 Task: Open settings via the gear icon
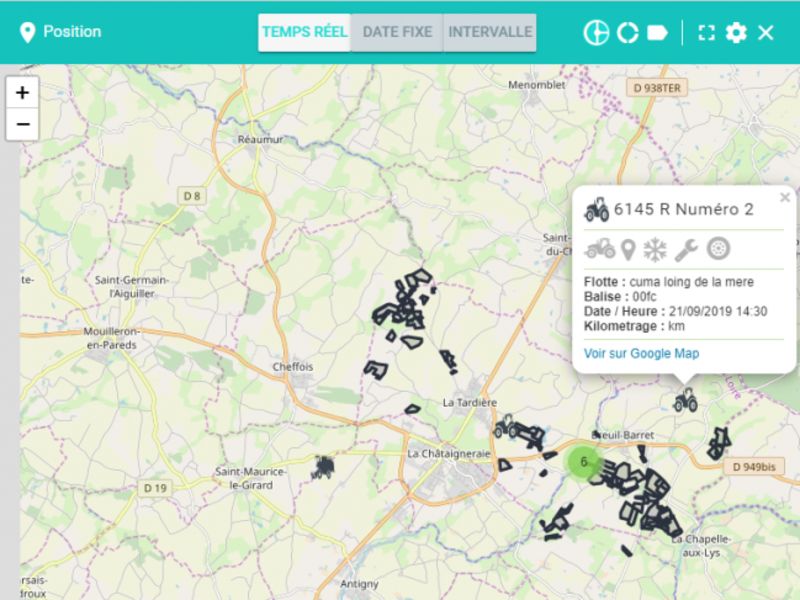(736, 33)
